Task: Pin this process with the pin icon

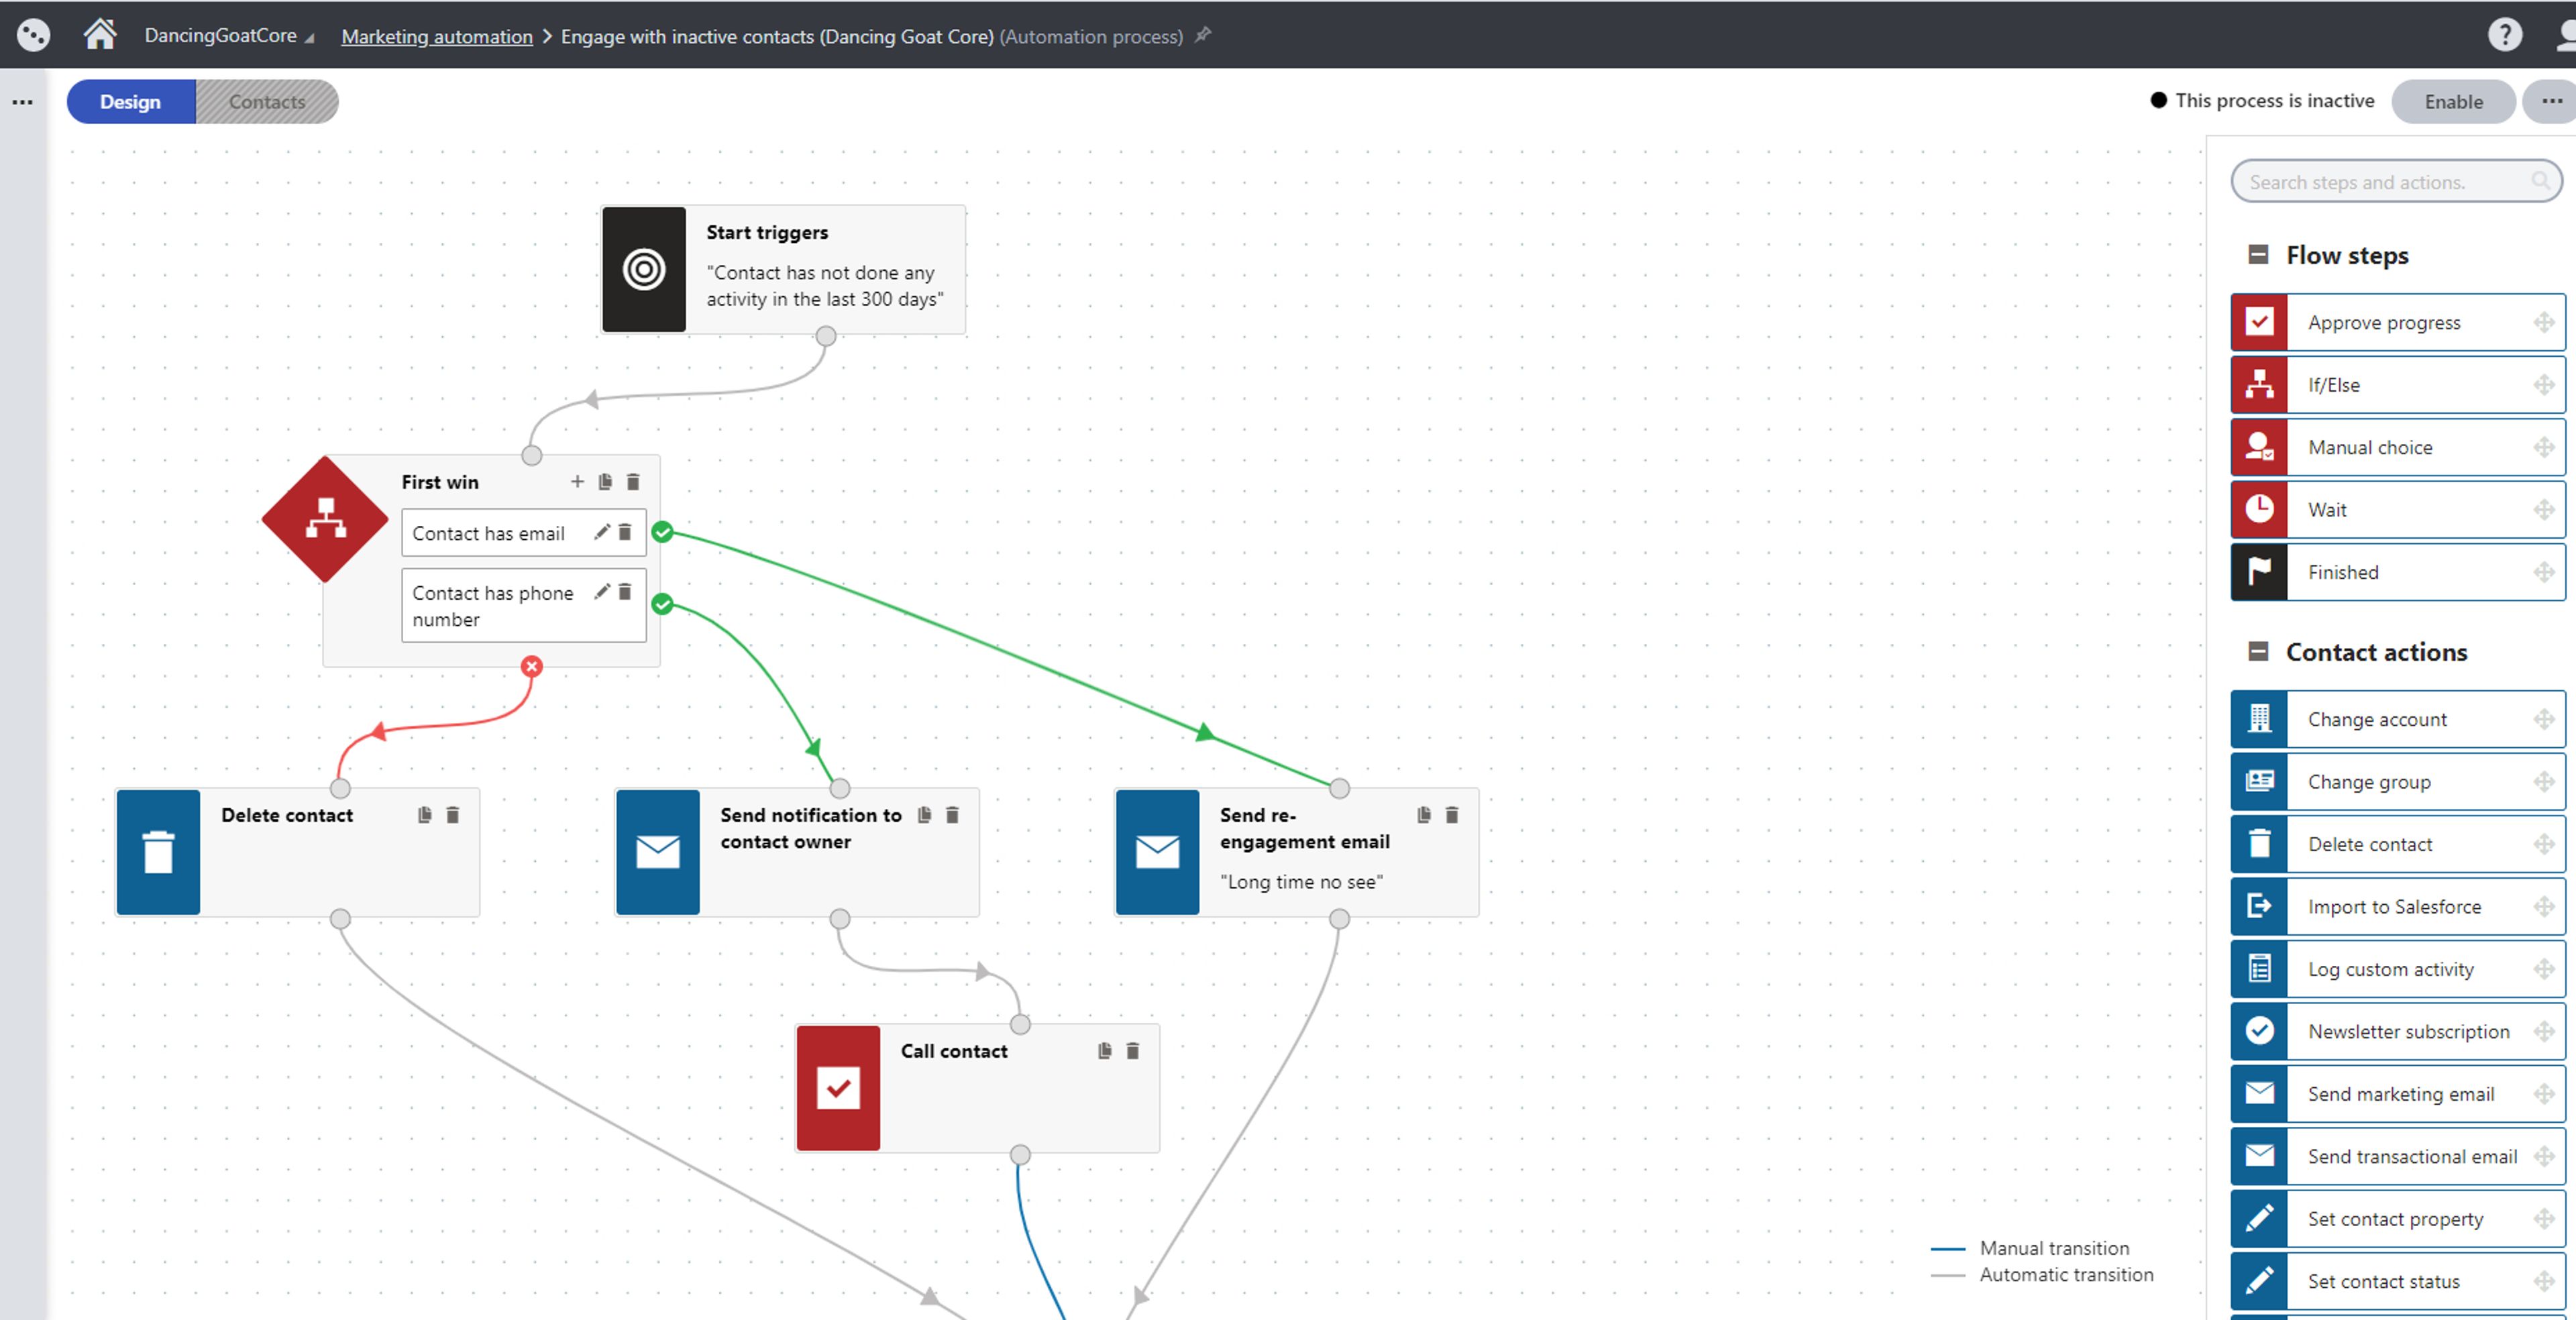Action: (1204, 35)
